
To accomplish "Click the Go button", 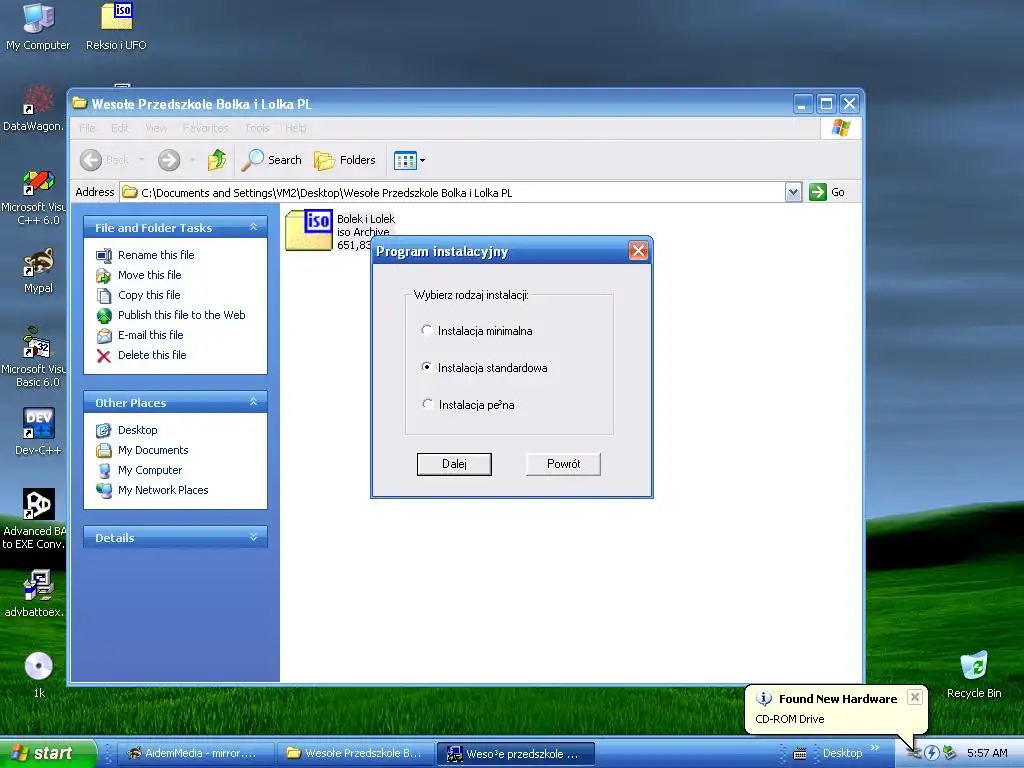I will coord(827,192).
